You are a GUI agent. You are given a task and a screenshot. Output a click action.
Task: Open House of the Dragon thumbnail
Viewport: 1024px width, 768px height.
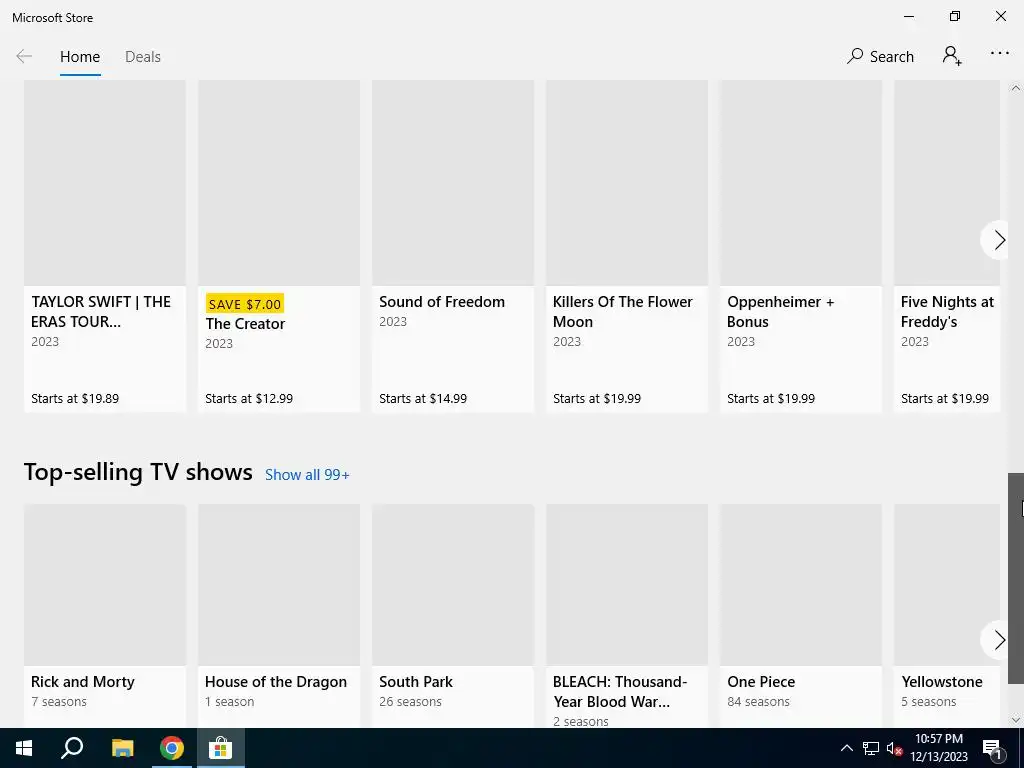tap(279, 584)
